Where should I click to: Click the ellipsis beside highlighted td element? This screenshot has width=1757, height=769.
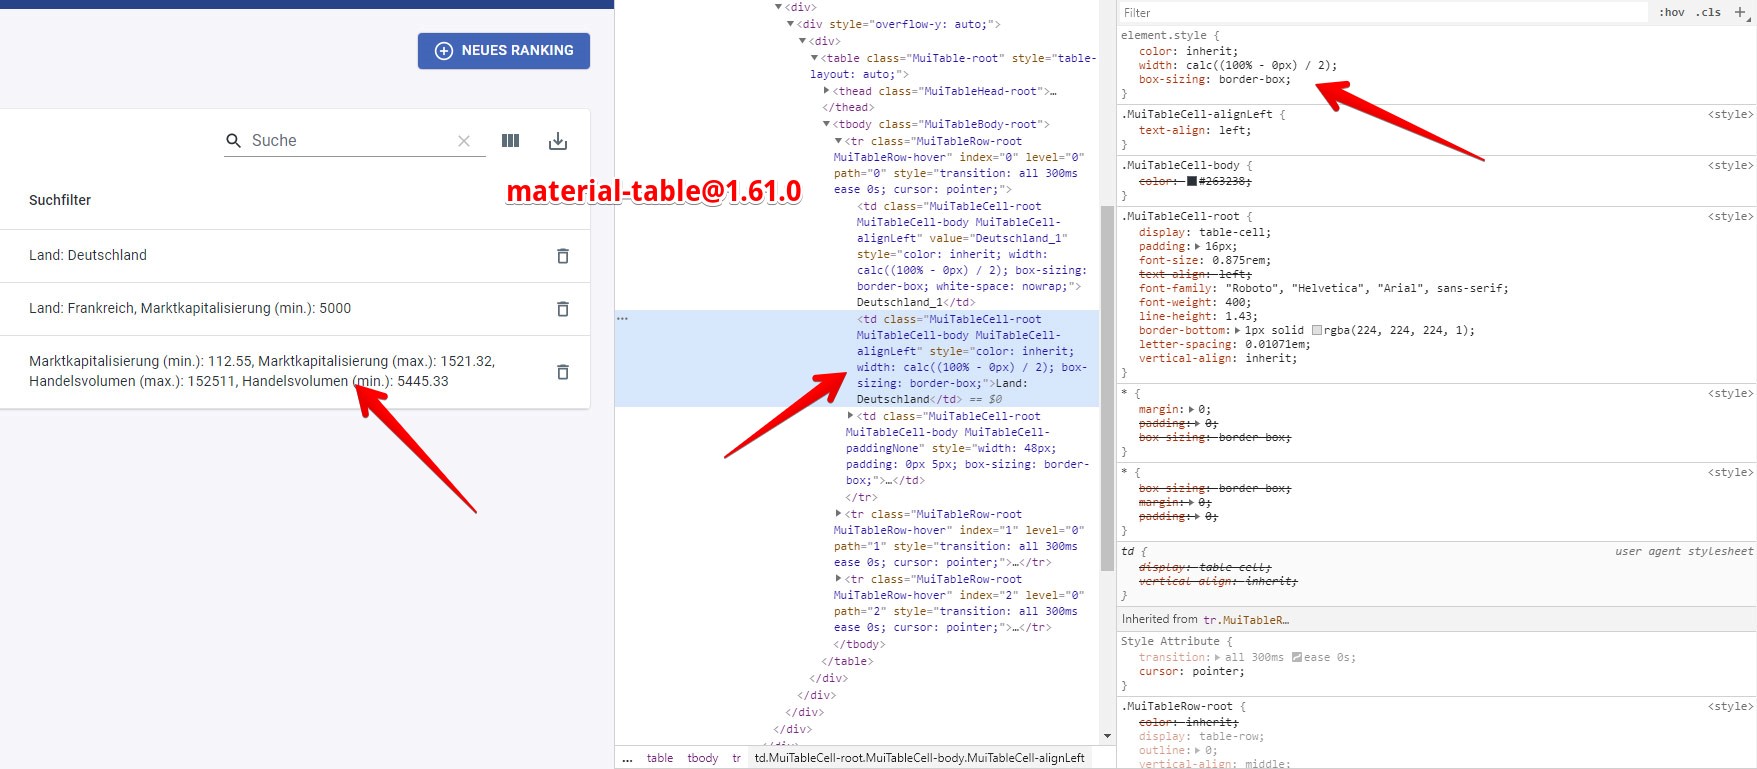point(622,319)
